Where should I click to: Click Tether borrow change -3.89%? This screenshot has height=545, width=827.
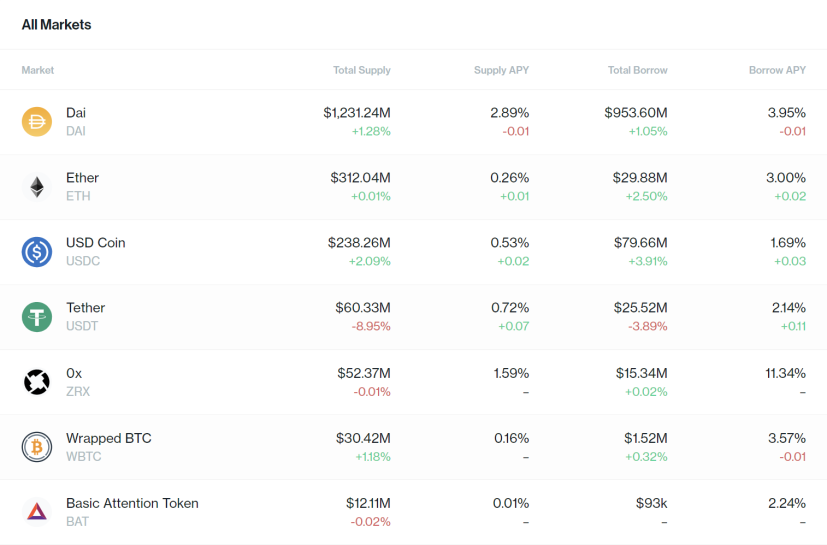click(648, 327)
